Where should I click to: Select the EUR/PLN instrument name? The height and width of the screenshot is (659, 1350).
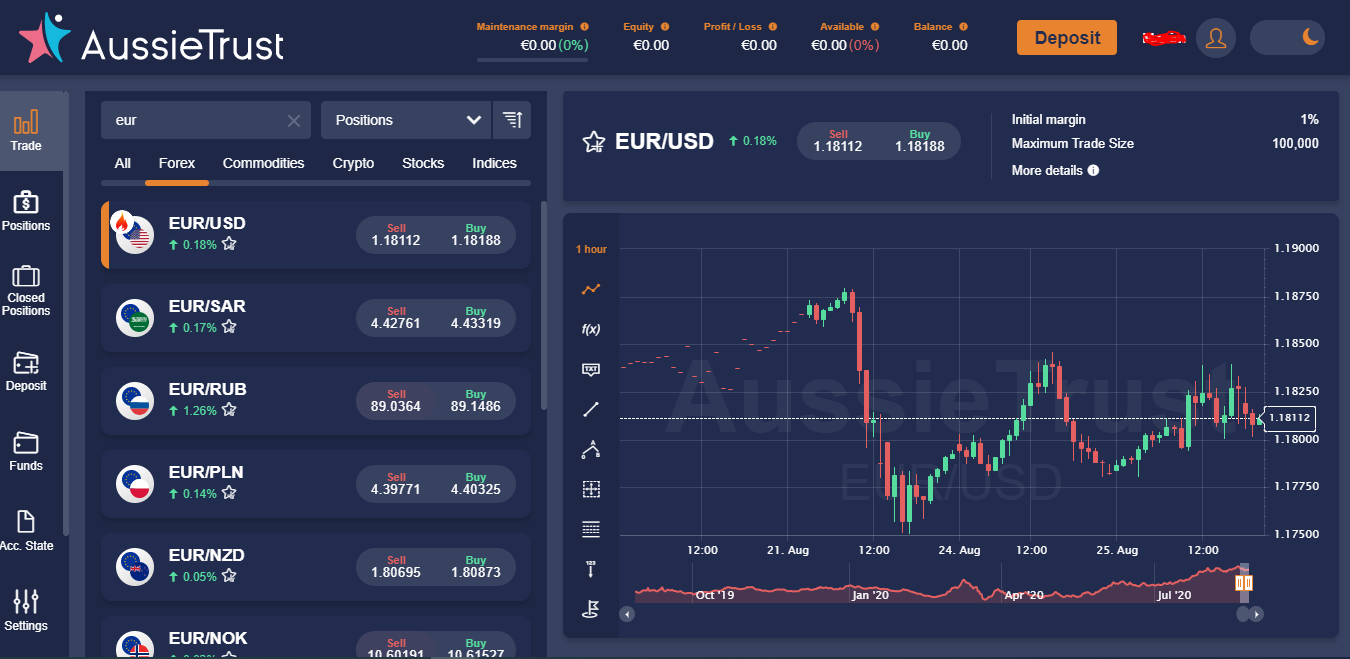(x=206, y=472)
